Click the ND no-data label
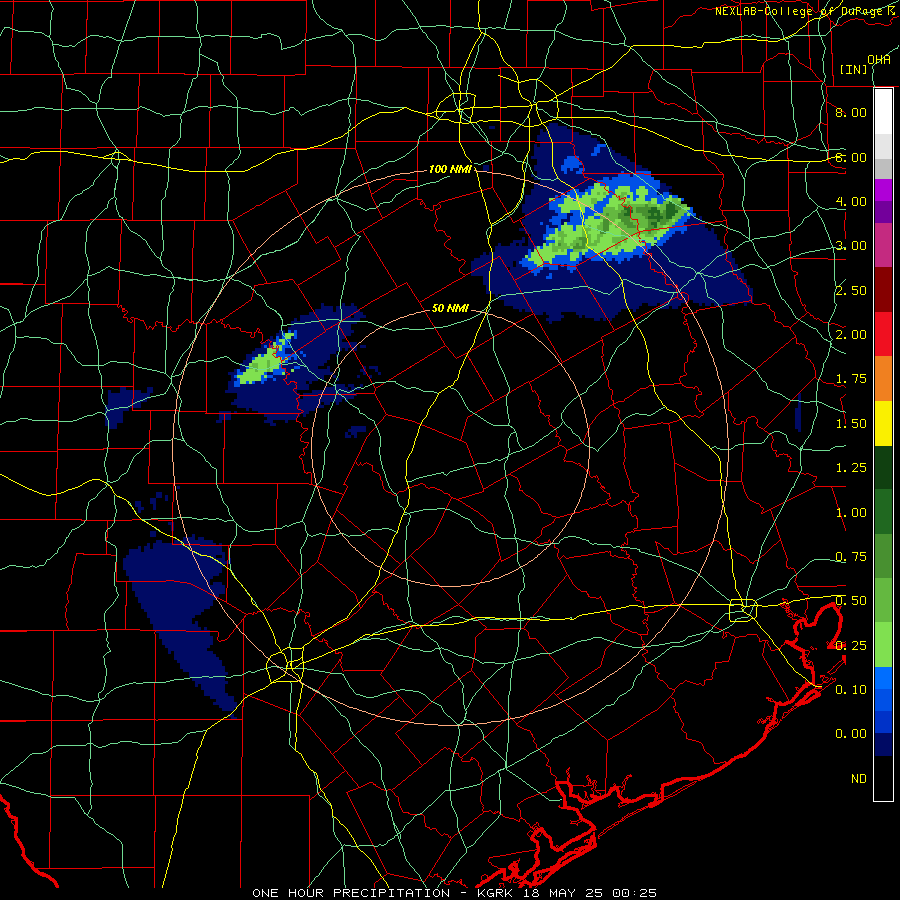This screenshot has width=900, height=900. coord(859,779)
